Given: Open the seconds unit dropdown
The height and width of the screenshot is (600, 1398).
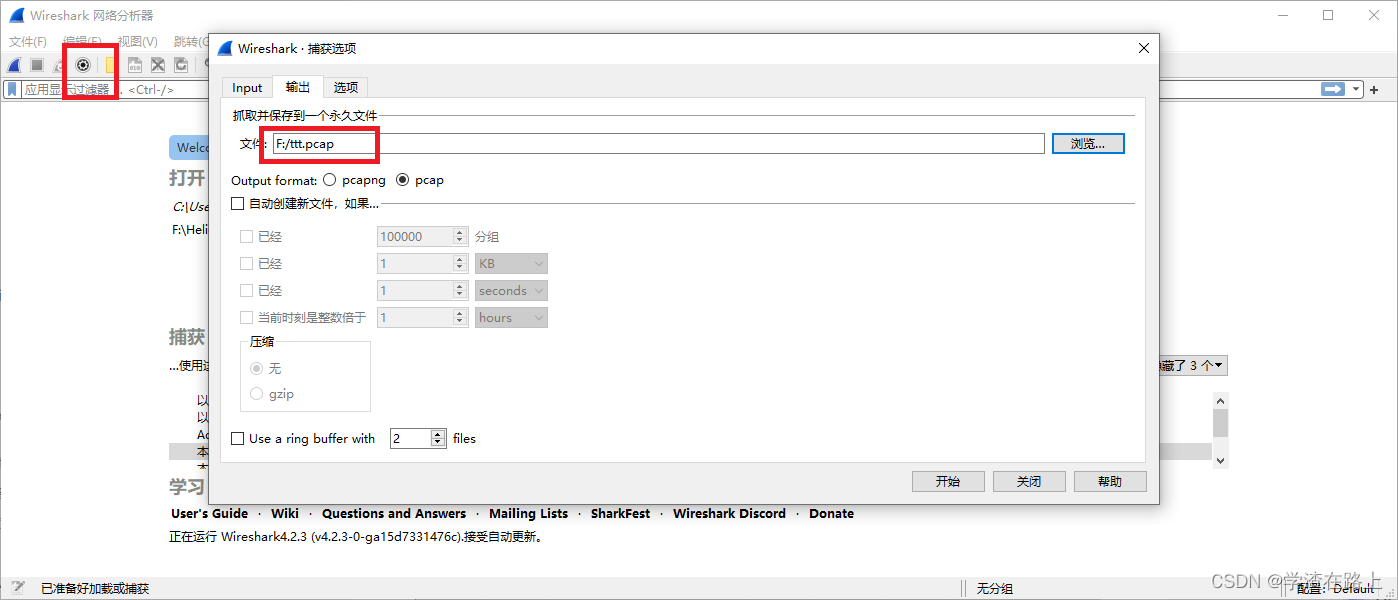Looking at the screenshot, I should (511, 291).
